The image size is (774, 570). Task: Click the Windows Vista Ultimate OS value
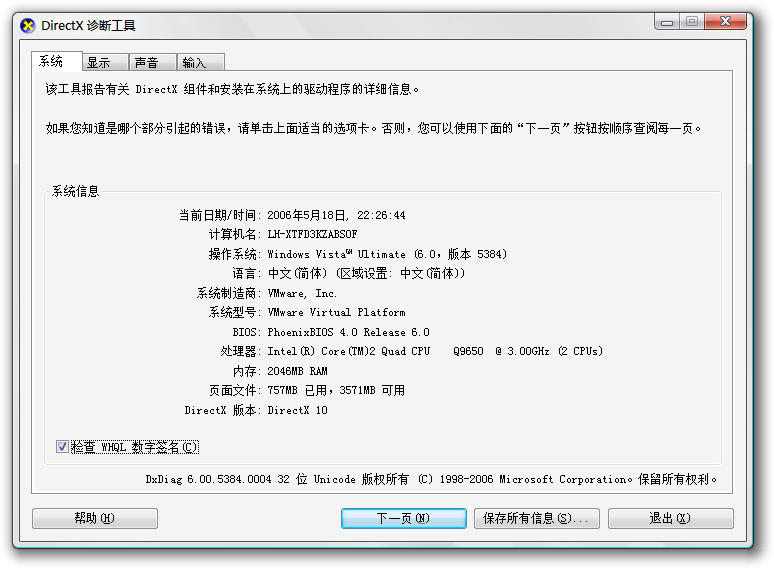pyautogui.click(x=387, y=254)
